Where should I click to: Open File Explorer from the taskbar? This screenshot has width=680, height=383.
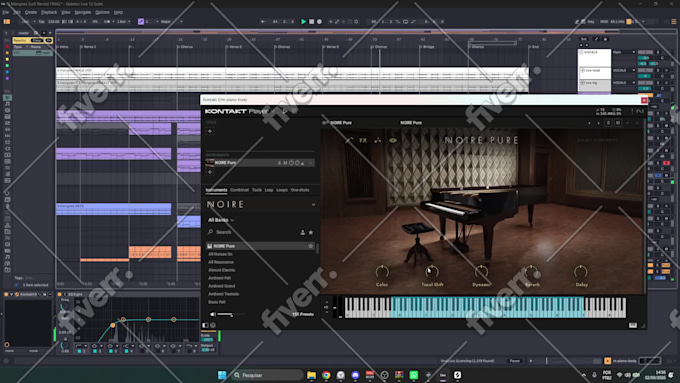pos(311,375)
